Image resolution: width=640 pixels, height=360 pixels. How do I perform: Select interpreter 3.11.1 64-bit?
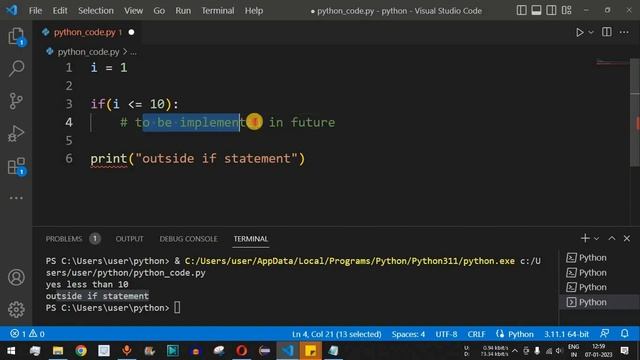(x=566, y=334)
